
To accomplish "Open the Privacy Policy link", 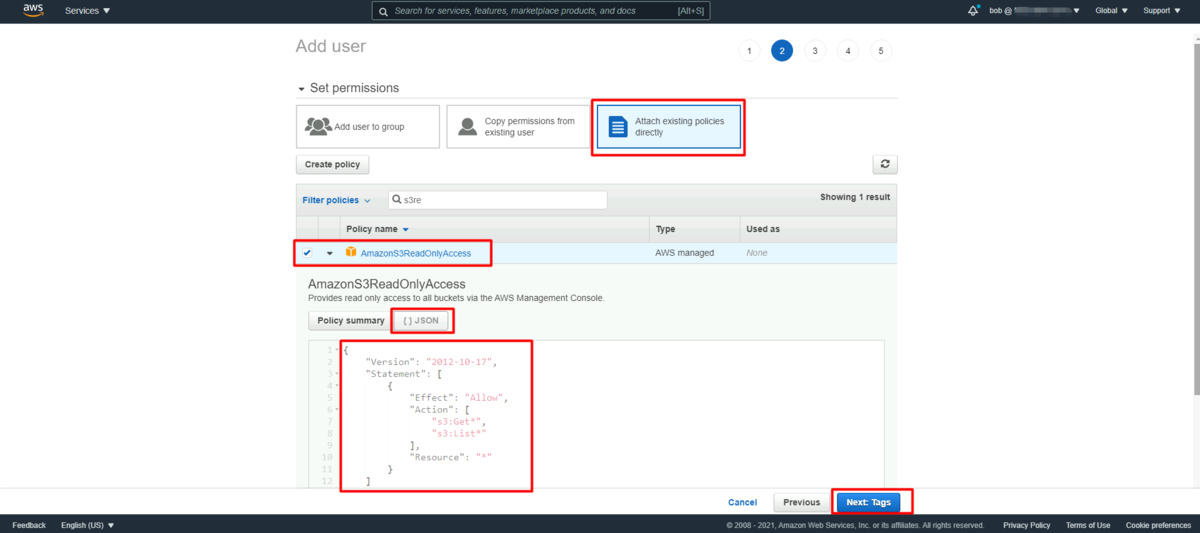I will 1027,525.
